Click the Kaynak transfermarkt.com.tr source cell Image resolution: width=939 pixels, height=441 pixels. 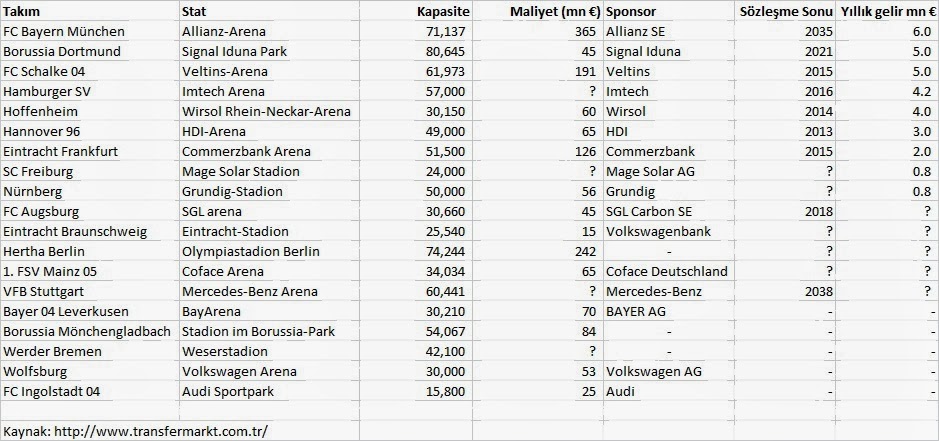(180, 431)
